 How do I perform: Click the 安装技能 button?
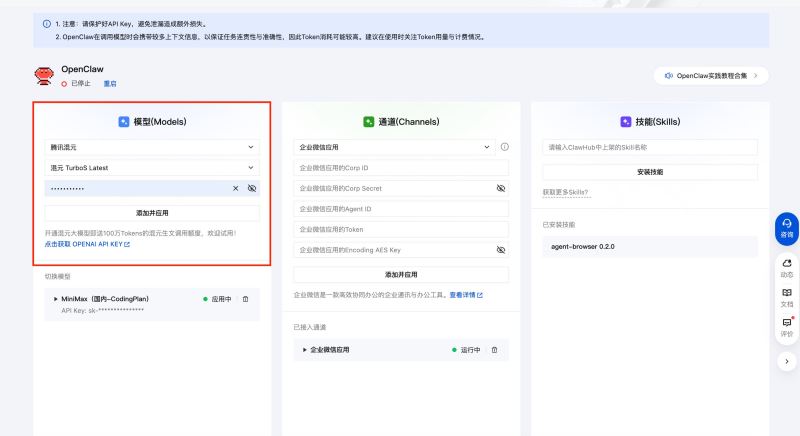click(650, 172)
